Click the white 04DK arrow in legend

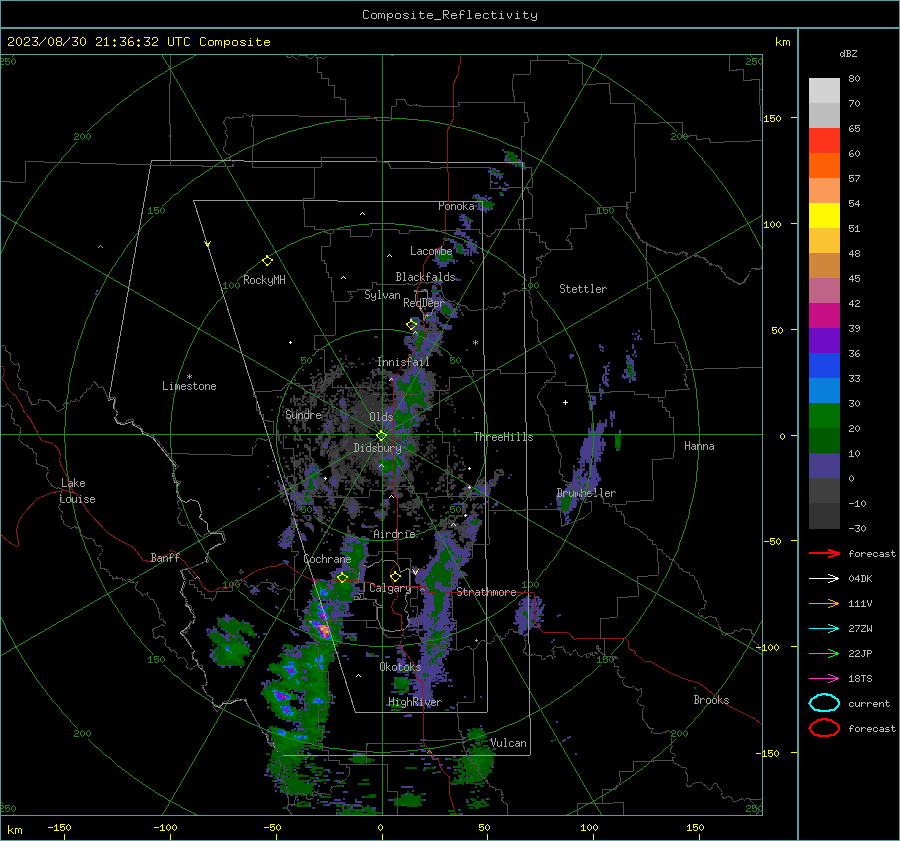(824, 578)
